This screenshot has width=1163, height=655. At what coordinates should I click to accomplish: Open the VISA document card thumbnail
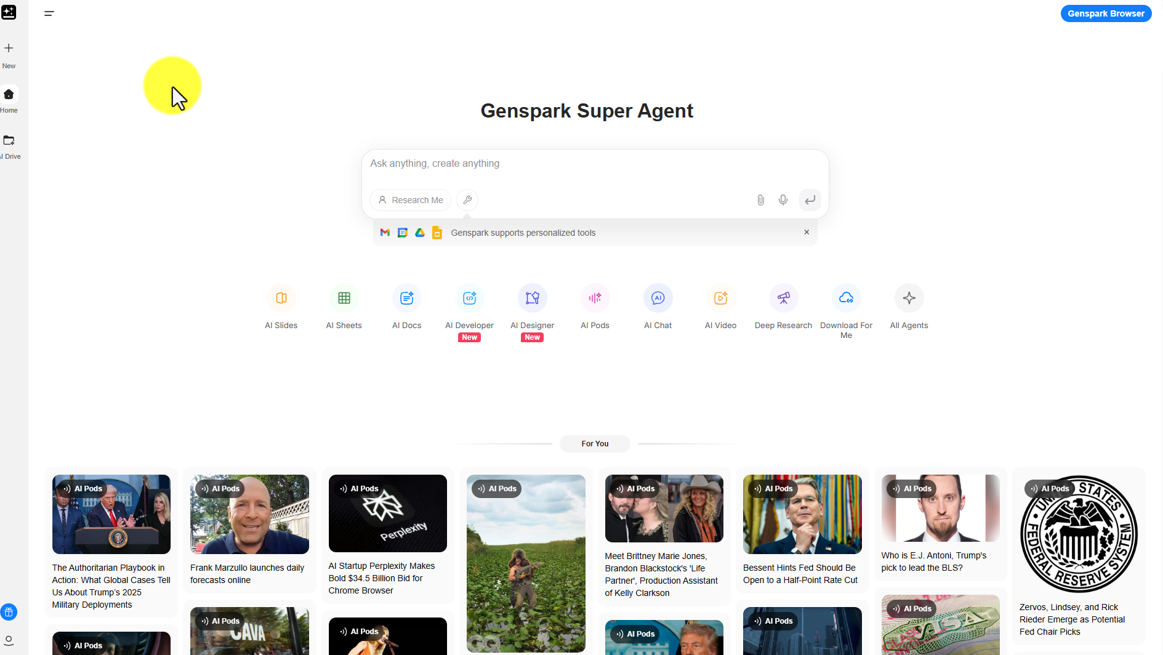[x=940, y=625]
